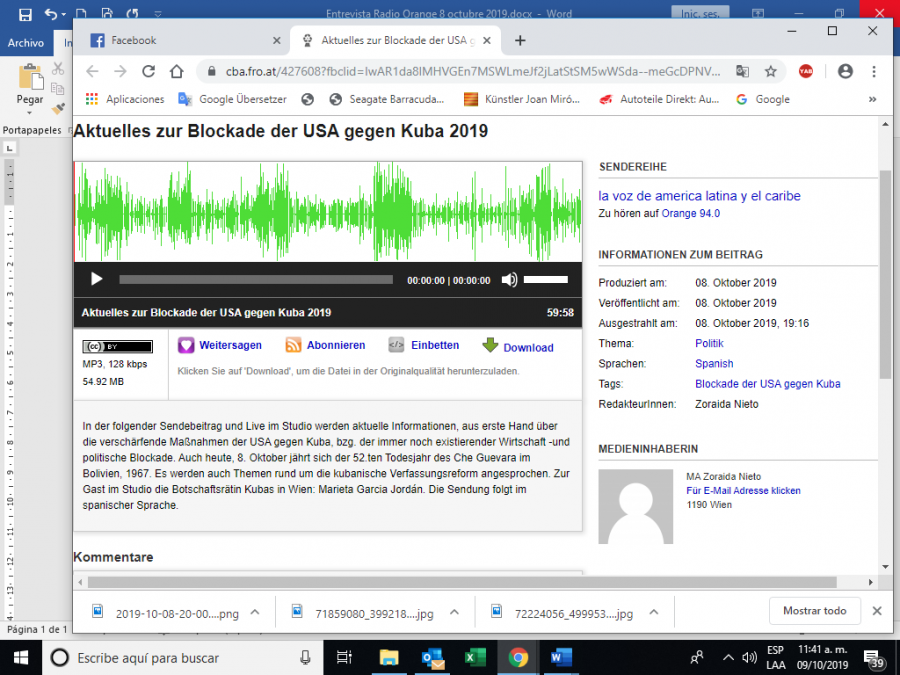Expand options for 2019-10-08 png download
Screen dimensions: 900x675
[x=255, y=612]
